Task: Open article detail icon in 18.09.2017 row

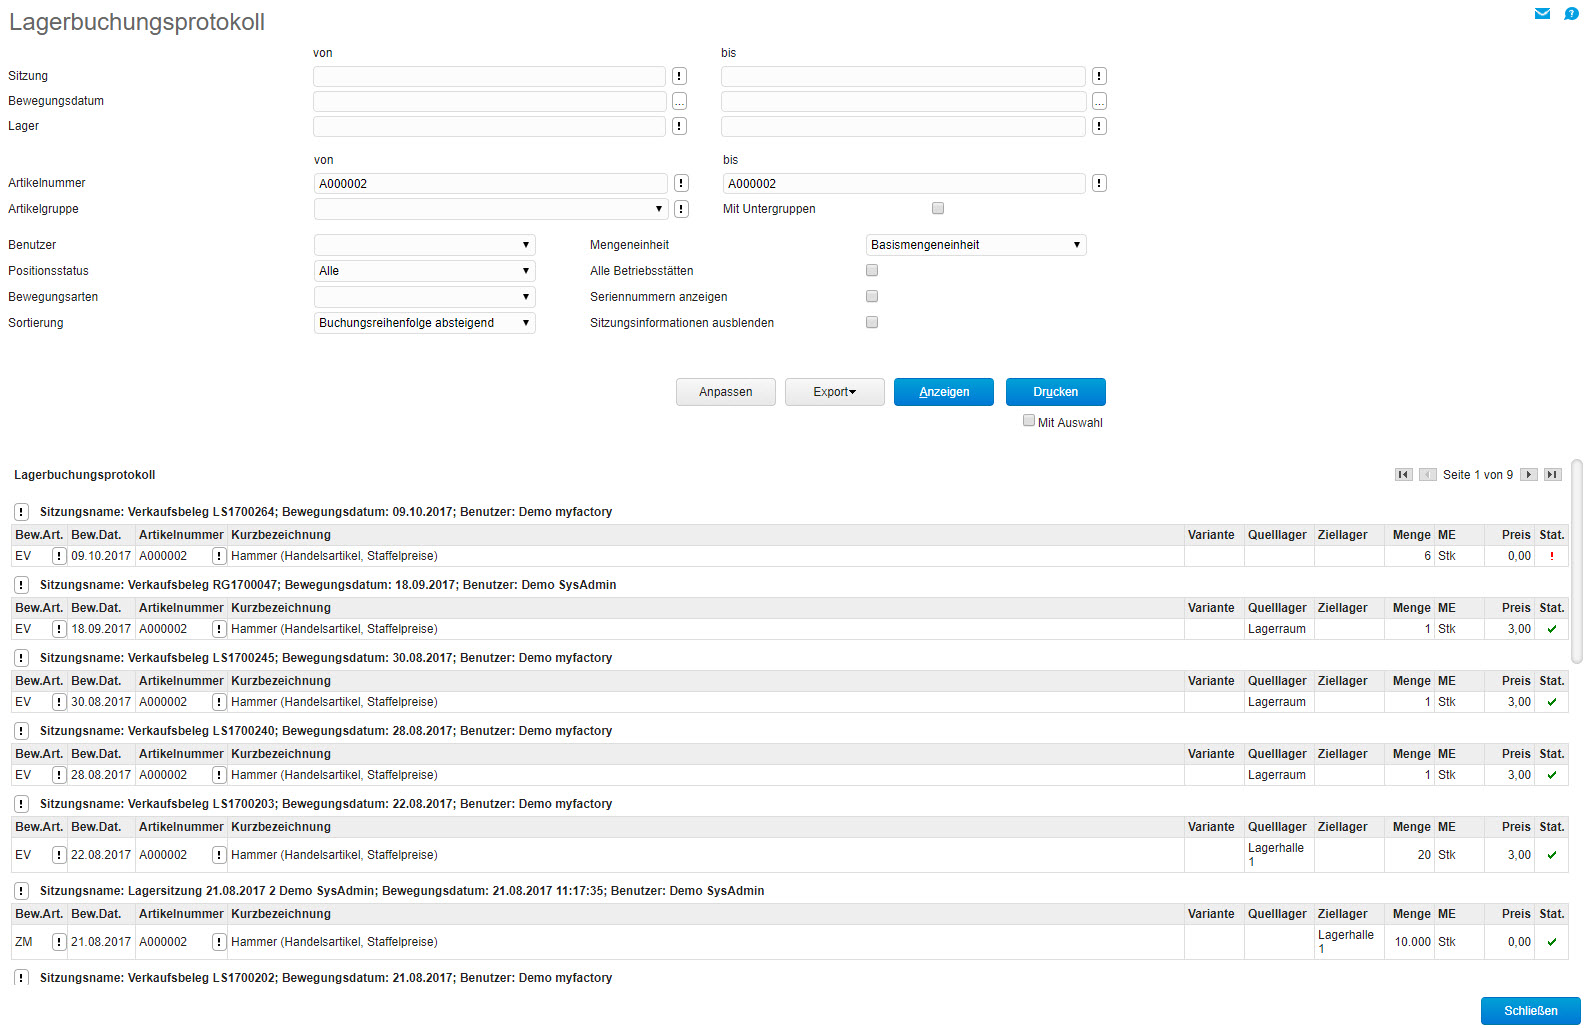Action: [219, 629]
